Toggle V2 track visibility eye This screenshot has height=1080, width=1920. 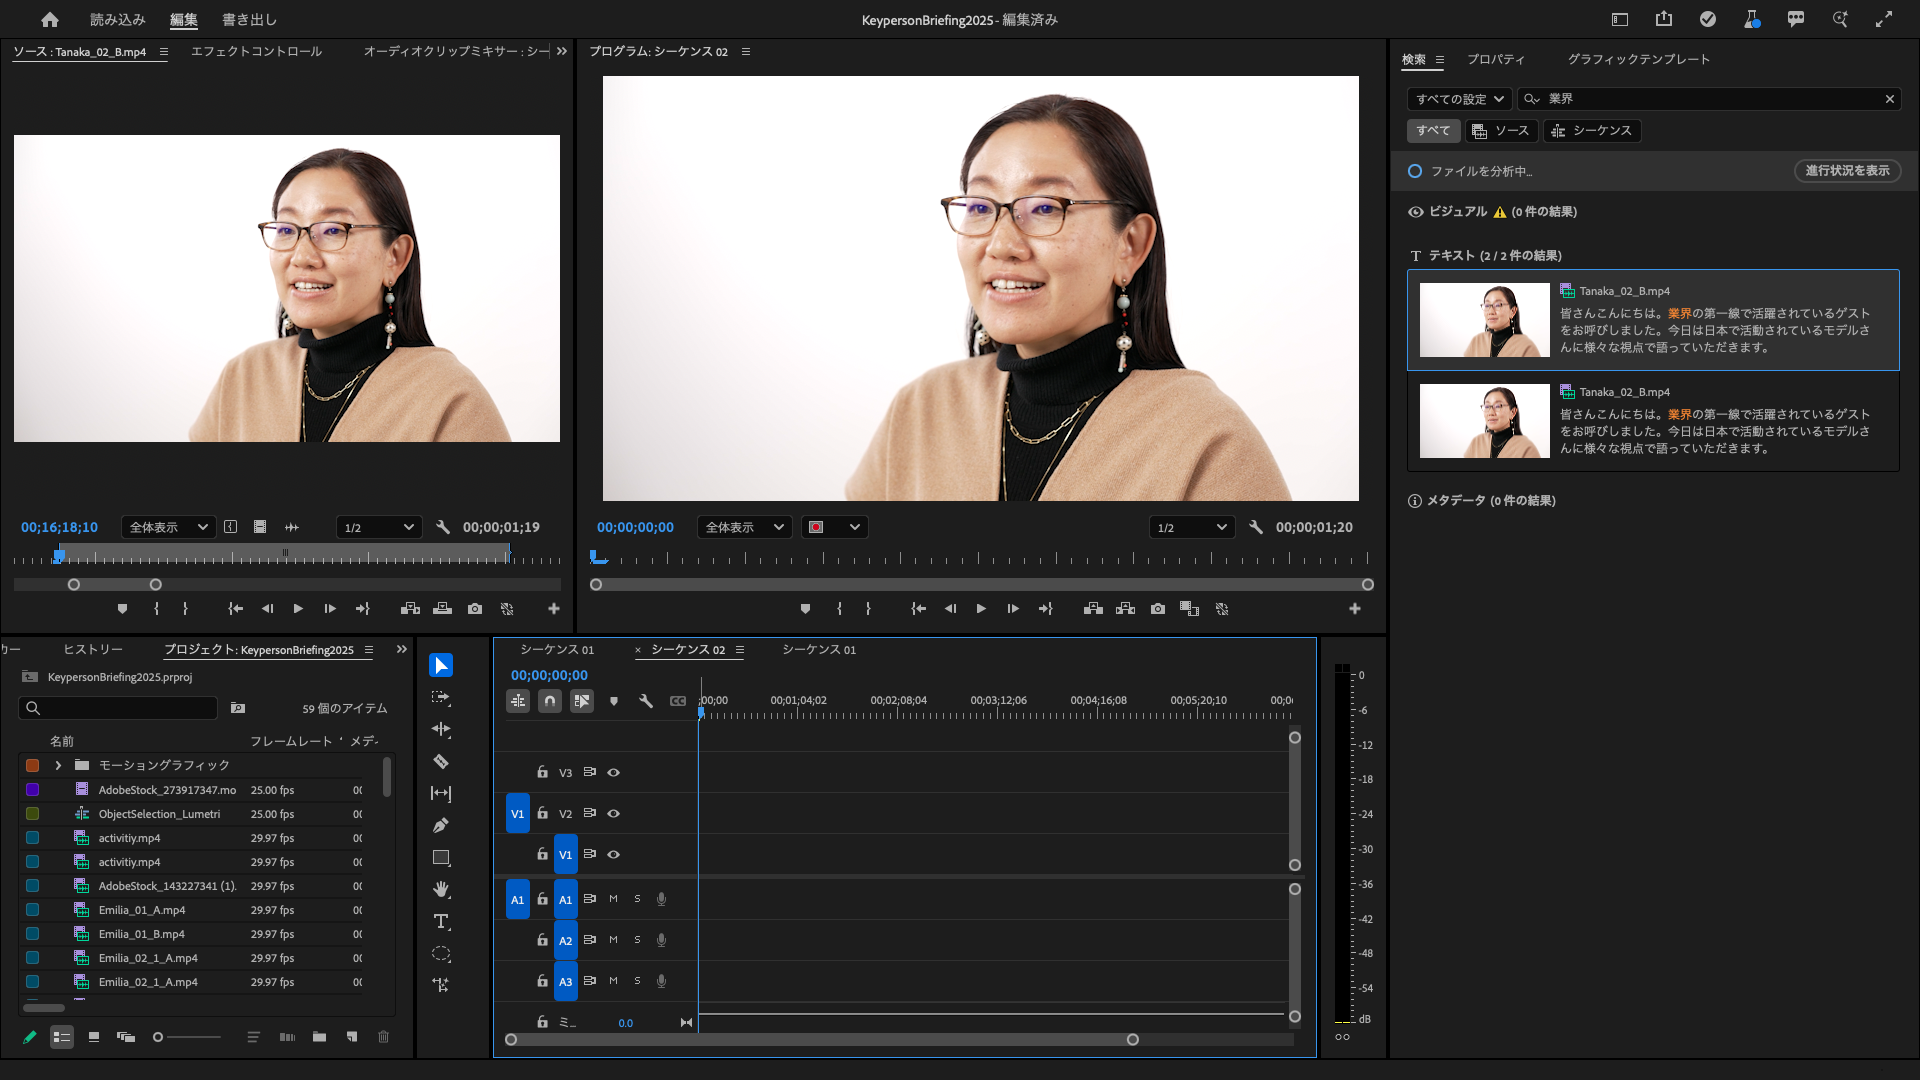(x=614, y=814)
